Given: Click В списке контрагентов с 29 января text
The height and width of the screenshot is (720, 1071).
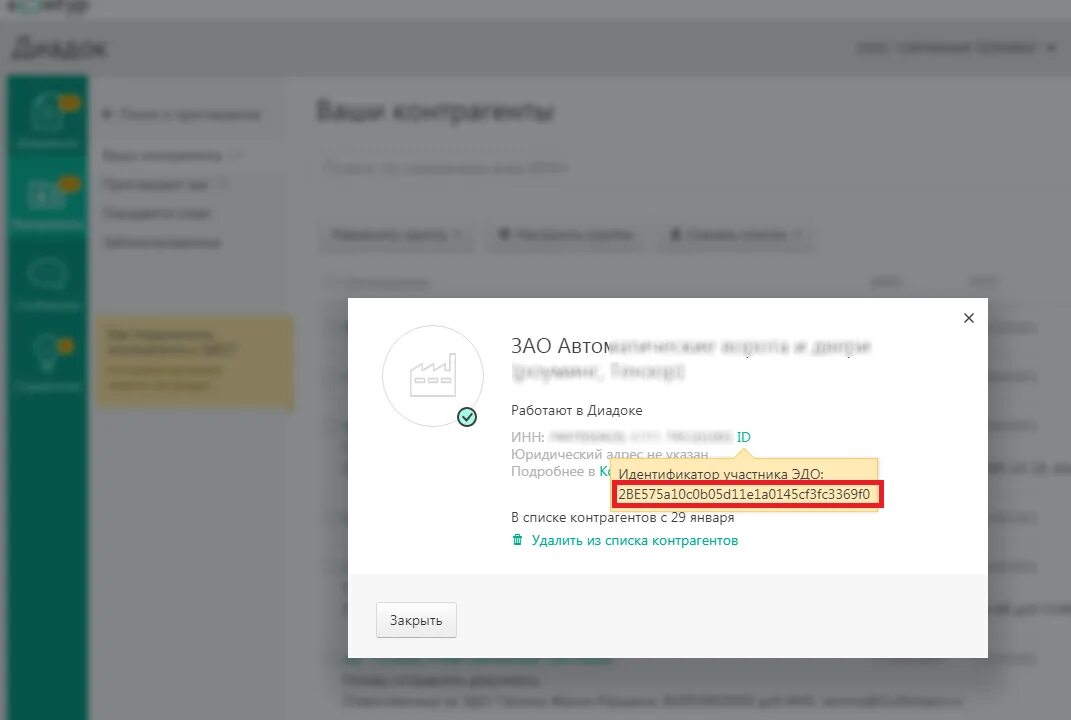Looking at the screenshot, I should [x=622, y=517].
